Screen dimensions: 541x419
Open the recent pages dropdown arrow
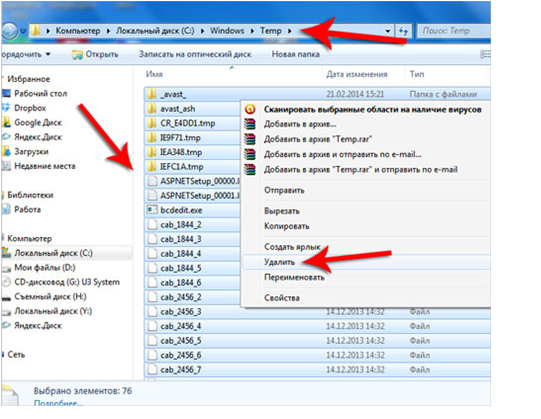(23, 31)
